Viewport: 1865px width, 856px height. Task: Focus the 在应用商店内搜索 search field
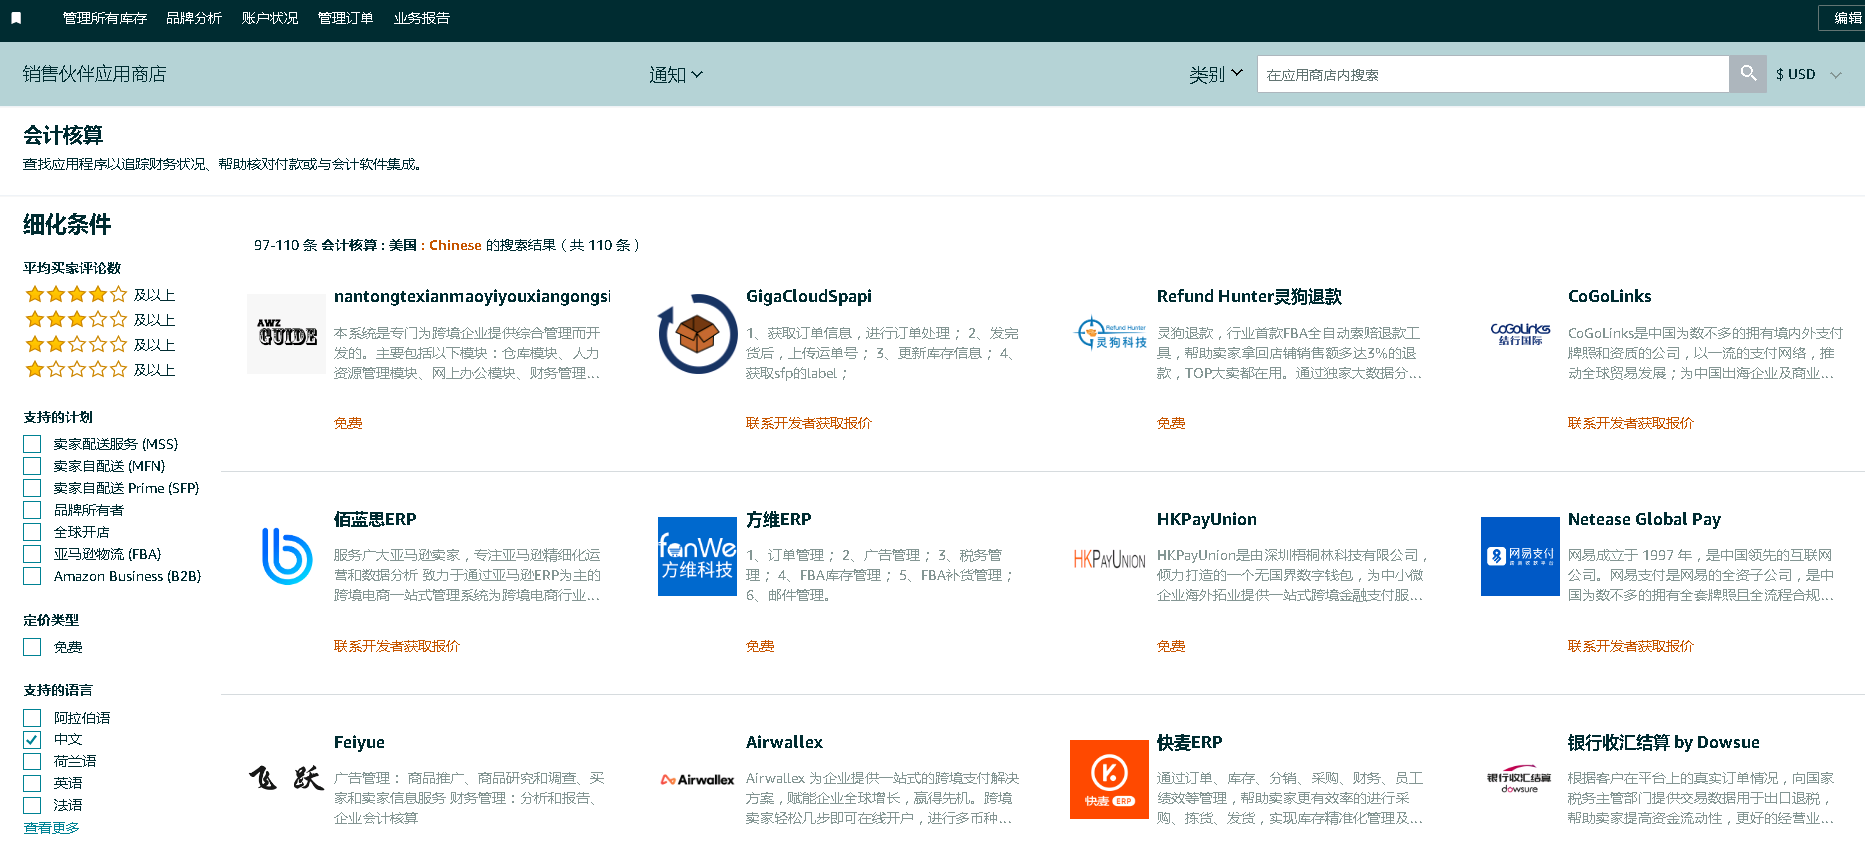point(1493,74)
